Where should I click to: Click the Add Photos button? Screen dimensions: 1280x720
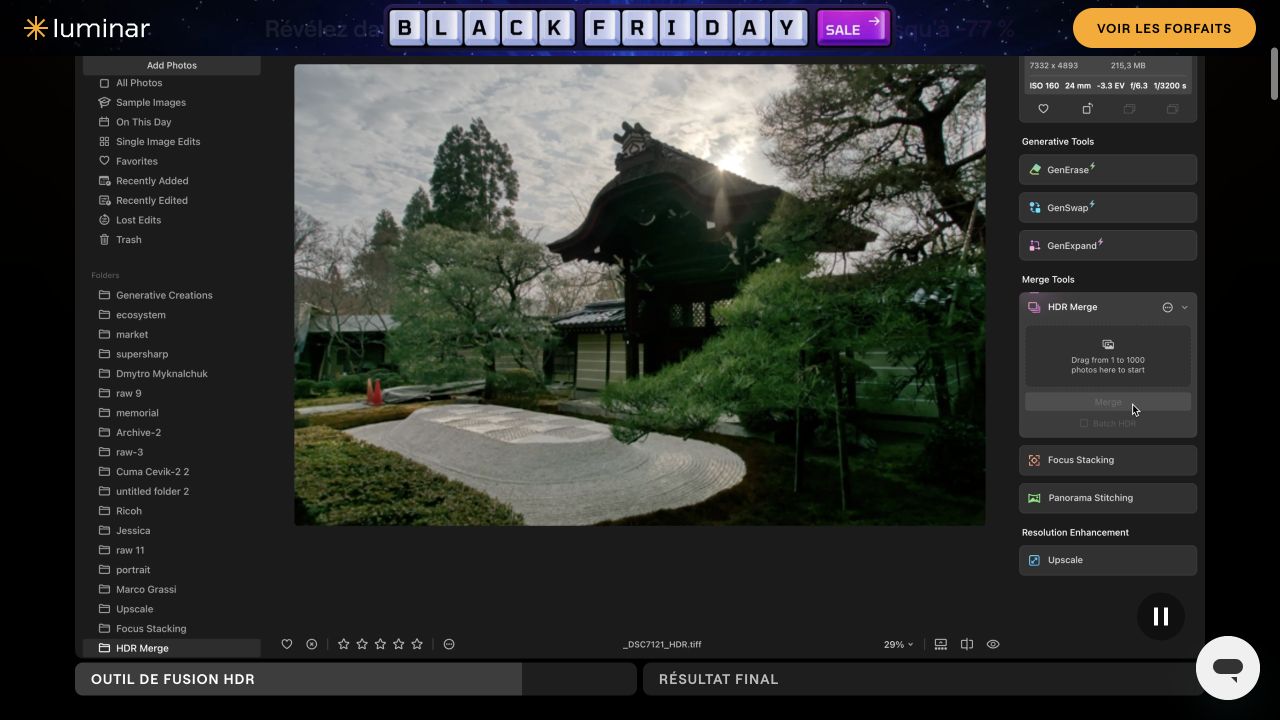tap(172, 65)
